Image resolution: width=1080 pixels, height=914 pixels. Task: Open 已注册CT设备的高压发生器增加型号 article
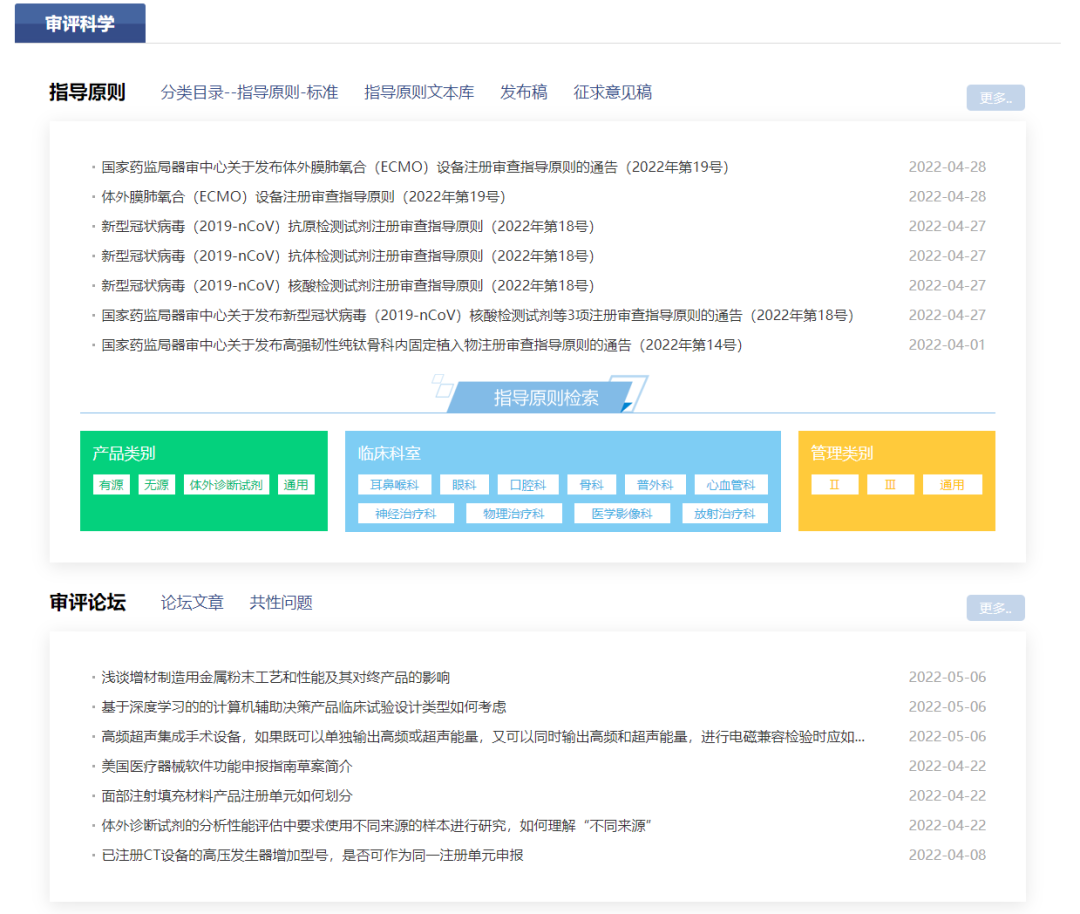[x=312, y=855]
